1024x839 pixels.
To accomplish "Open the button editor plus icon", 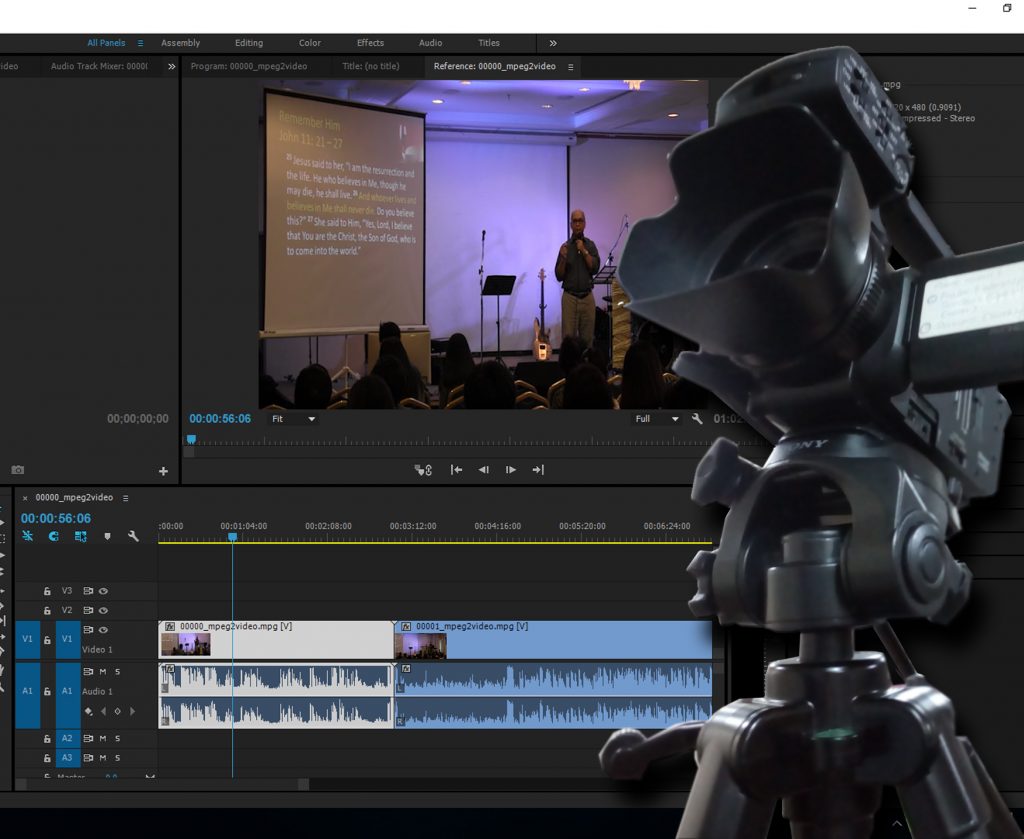I will coord(163,471).
